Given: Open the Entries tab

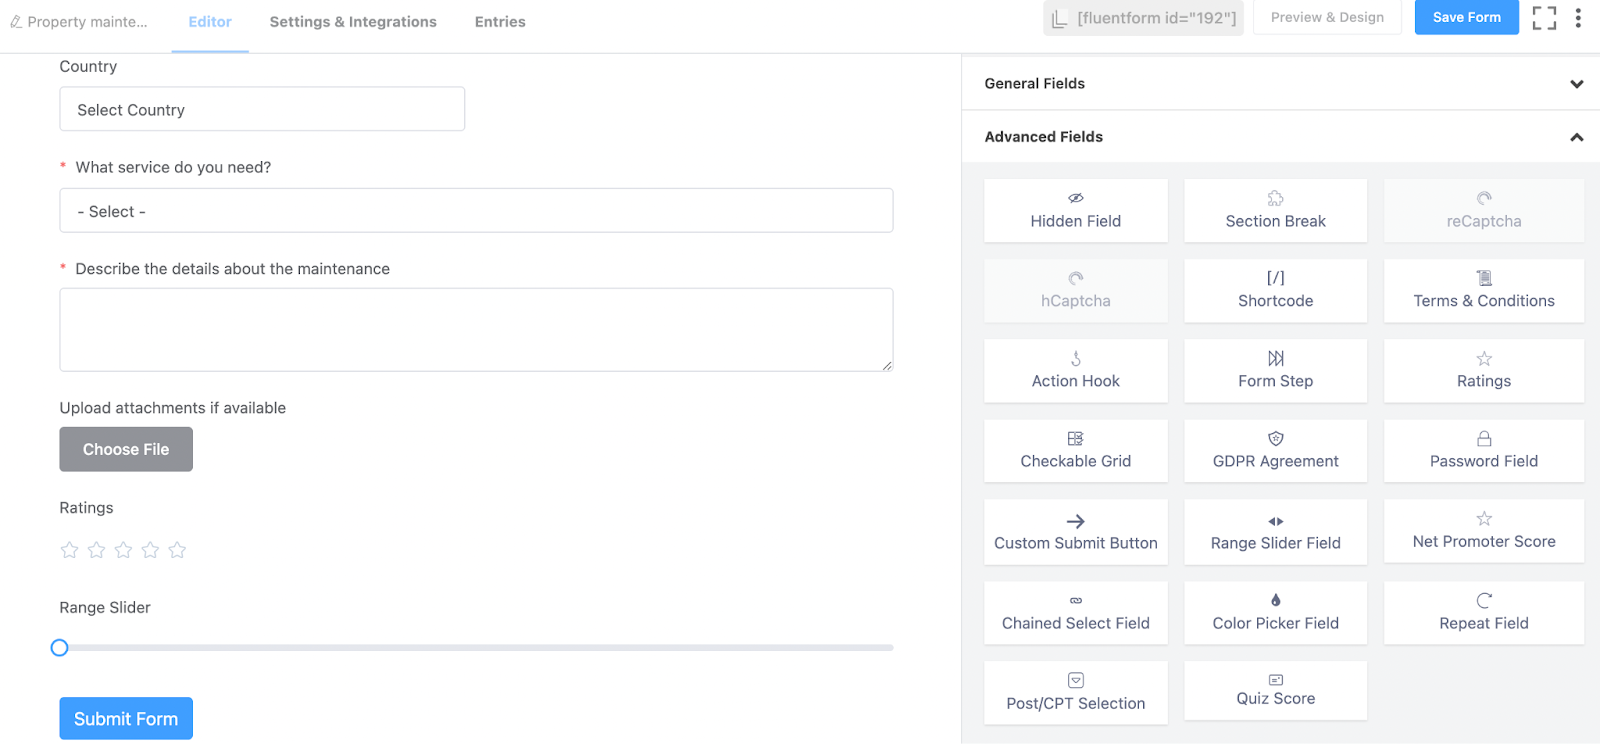Looking at the screenshot, I should [500, 22].
